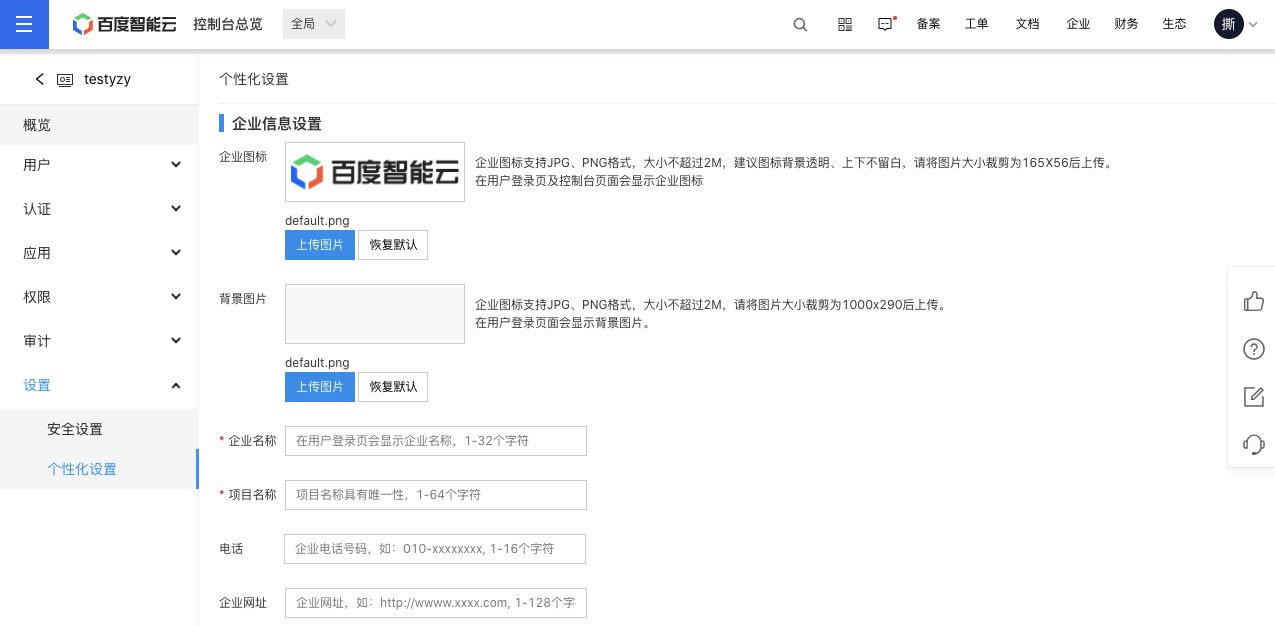This screenshot has width=1275, height=626.
Task: Open the QR code icon
Action: coord(845,24)
